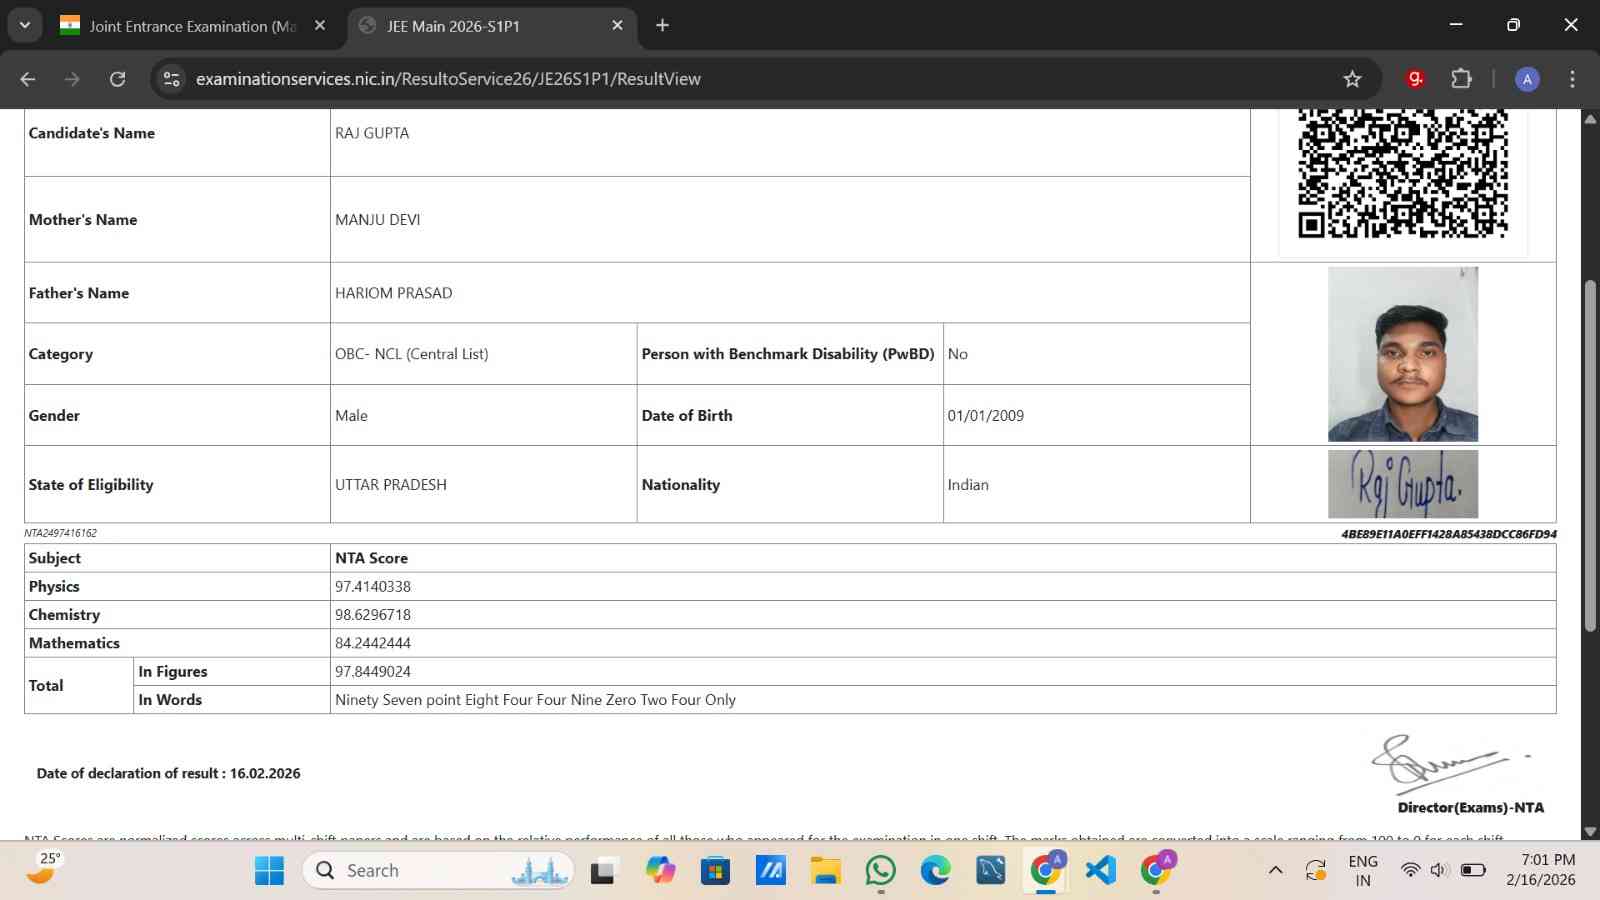Open File Explorer from the taskbar
The image size is (1600, 900).
(825, 871)
